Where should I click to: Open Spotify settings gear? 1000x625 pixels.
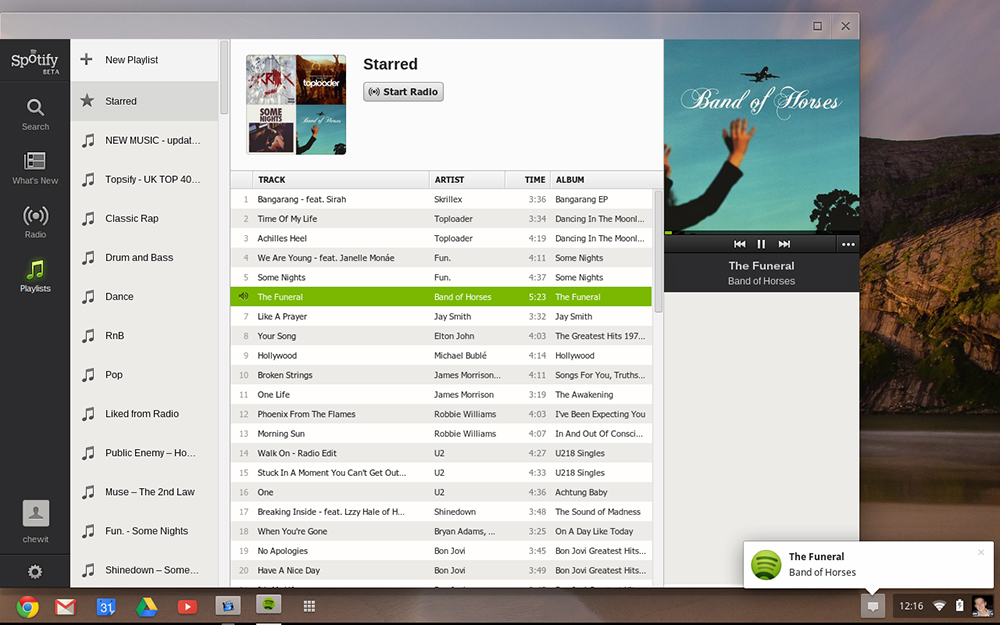[35, 572]
